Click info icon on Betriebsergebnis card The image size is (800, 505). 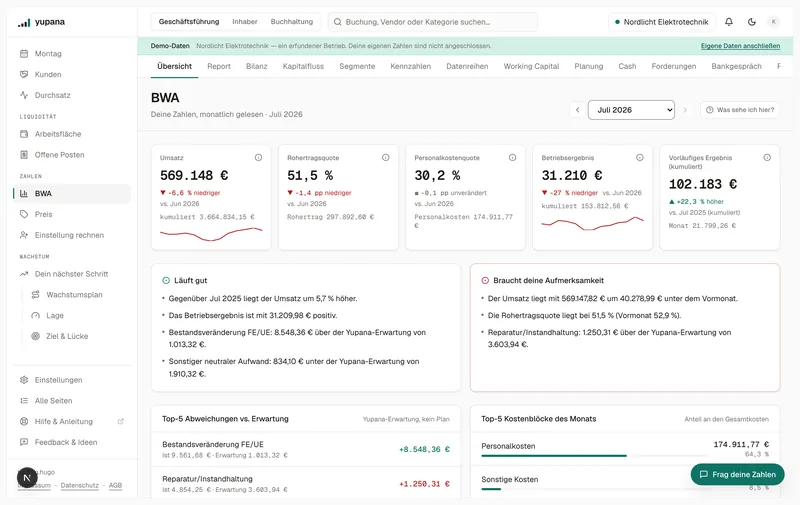point(640,158)
